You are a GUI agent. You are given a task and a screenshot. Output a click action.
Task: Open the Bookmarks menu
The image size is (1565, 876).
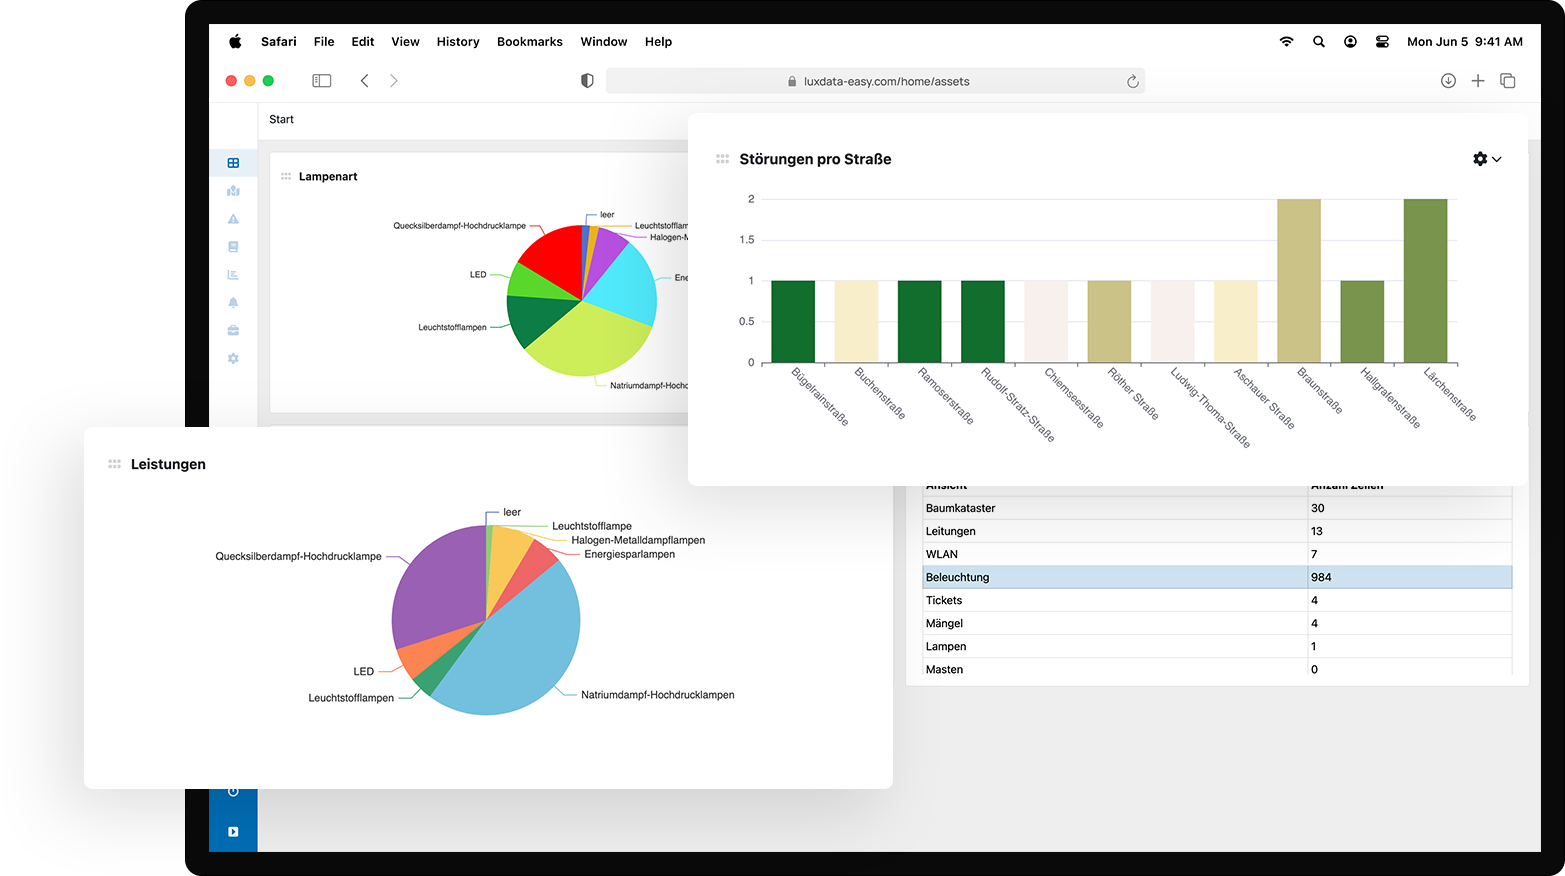530,42
